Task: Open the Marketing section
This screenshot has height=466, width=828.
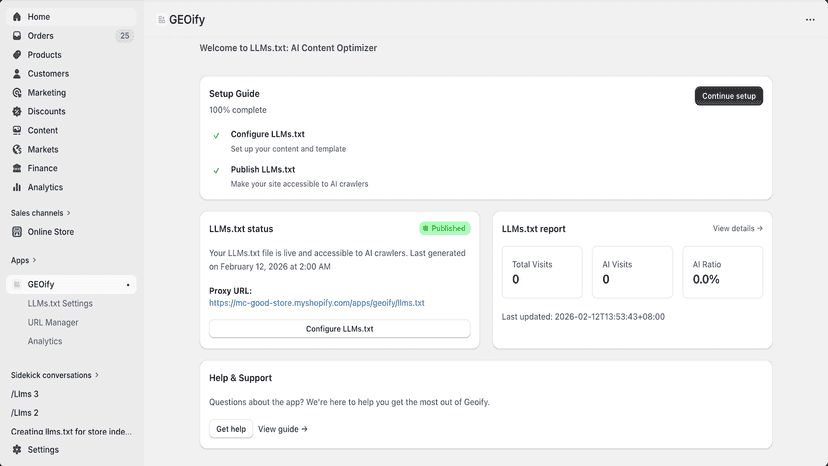Action: (x=71, y=92)
